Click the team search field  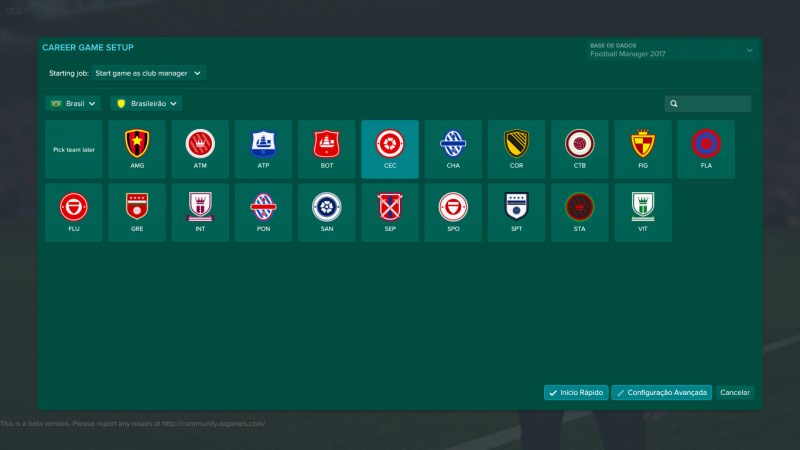pyautogui.click(x=708, y=104)
